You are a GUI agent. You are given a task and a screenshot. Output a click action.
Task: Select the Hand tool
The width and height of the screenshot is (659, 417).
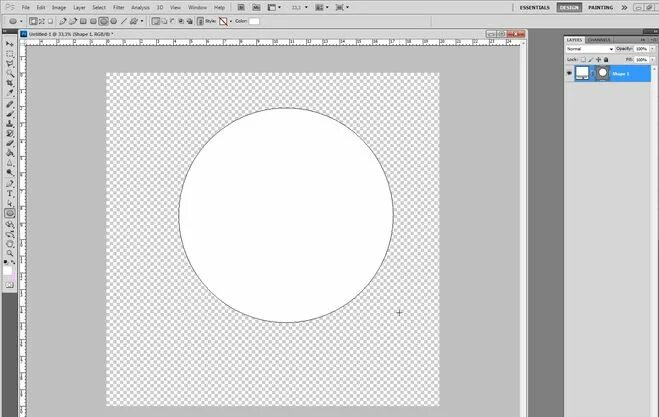pos(9,244)
